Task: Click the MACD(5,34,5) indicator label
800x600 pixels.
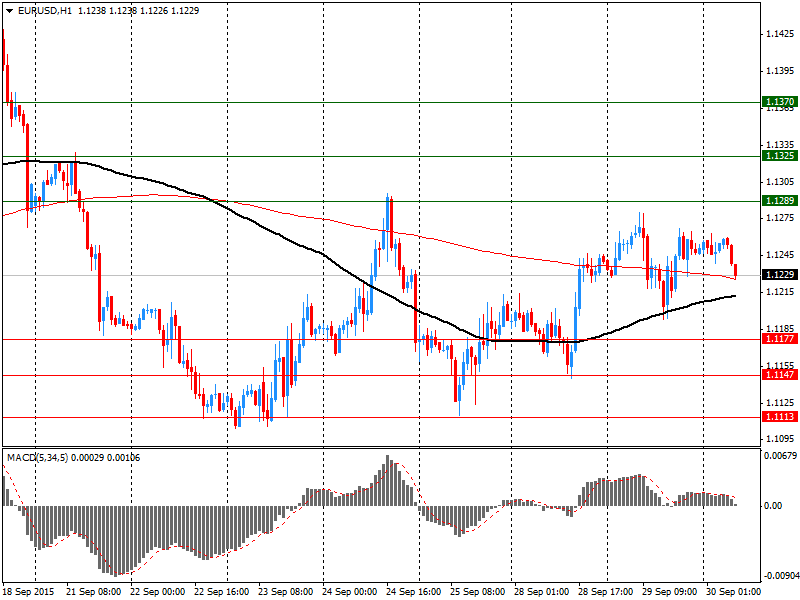Action: pyautogui.click(x=38, y=458)
